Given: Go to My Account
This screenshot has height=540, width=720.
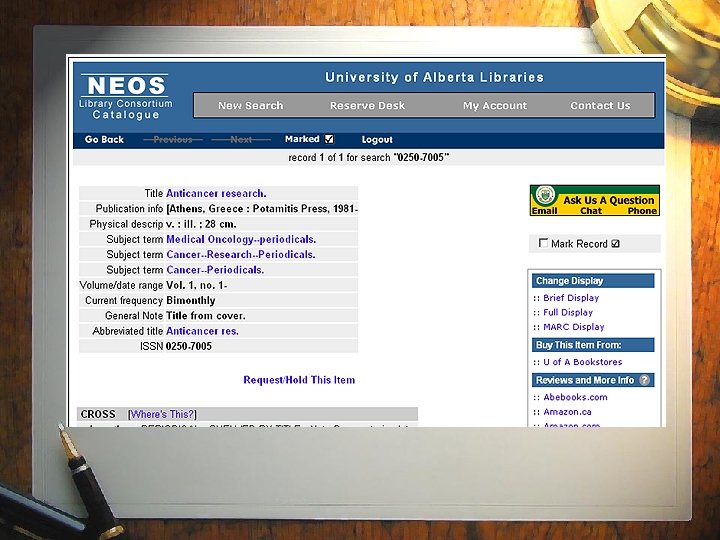Looking at the screenshot, I should 495,106.
